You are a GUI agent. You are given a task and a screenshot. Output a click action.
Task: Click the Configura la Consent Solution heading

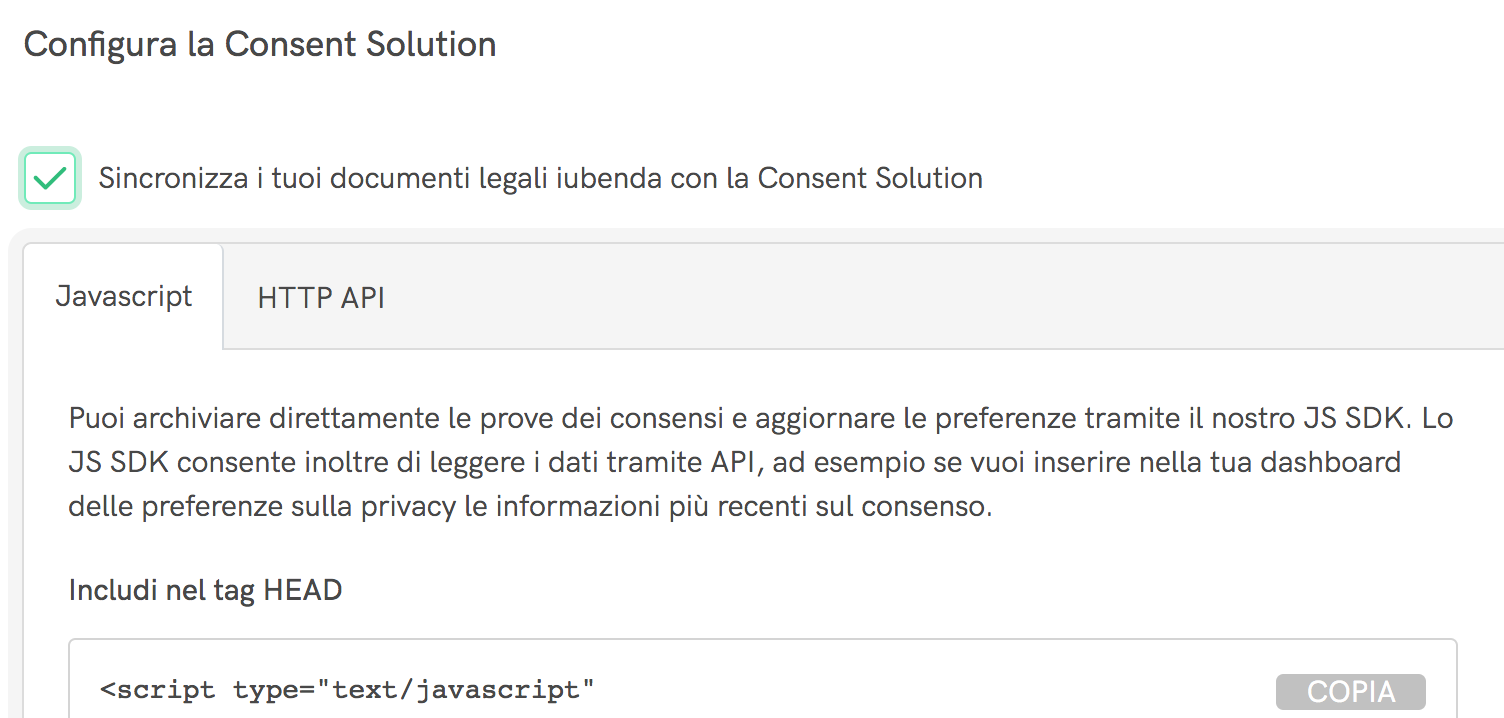click(261, 44)
